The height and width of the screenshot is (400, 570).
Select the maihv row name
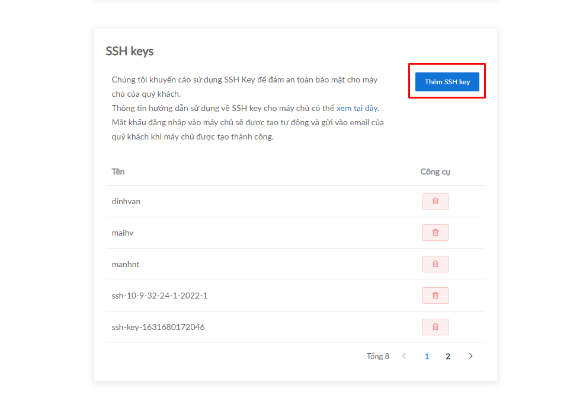(x=122, y=233)
